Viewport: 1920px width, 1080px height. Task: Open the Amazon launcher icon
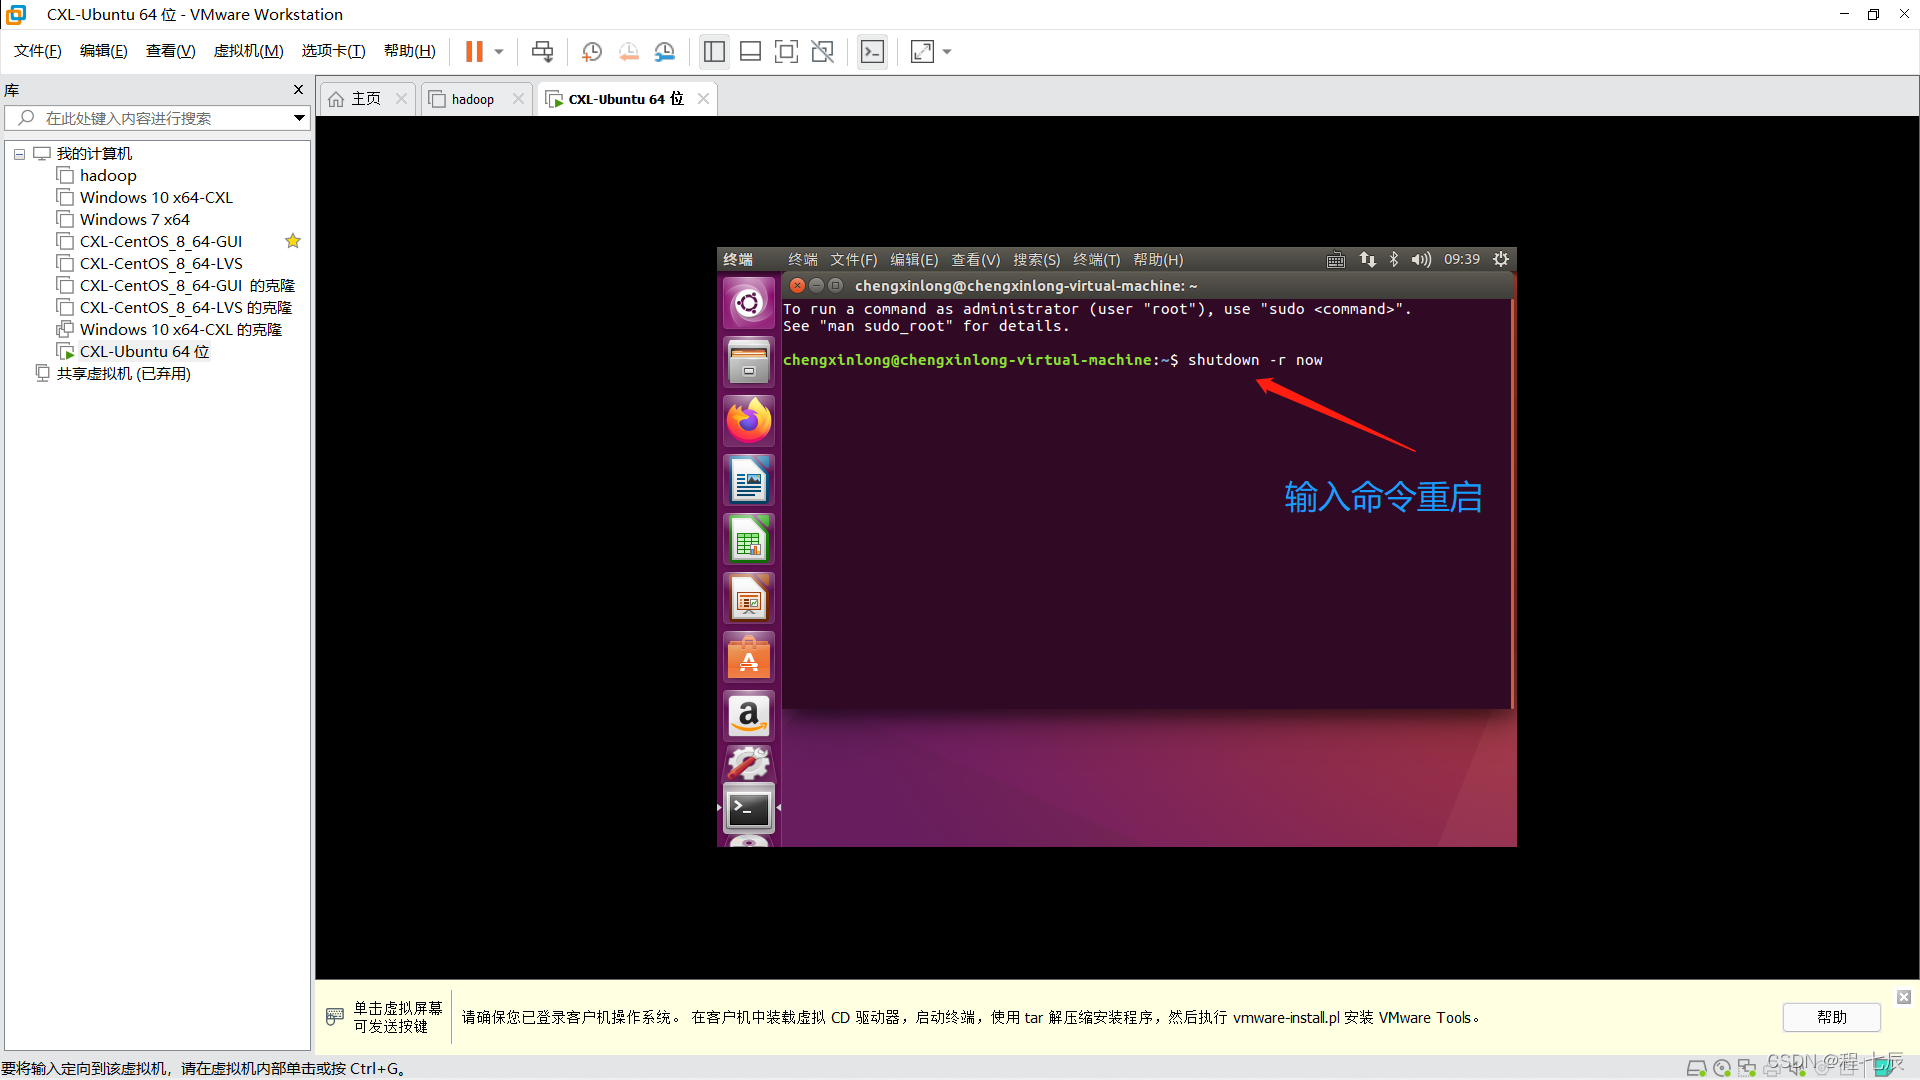click(748, 716)
